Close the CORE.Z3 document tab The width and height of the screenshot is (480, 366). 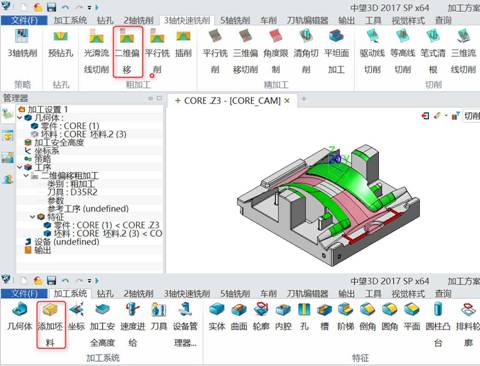click(287, 101)
